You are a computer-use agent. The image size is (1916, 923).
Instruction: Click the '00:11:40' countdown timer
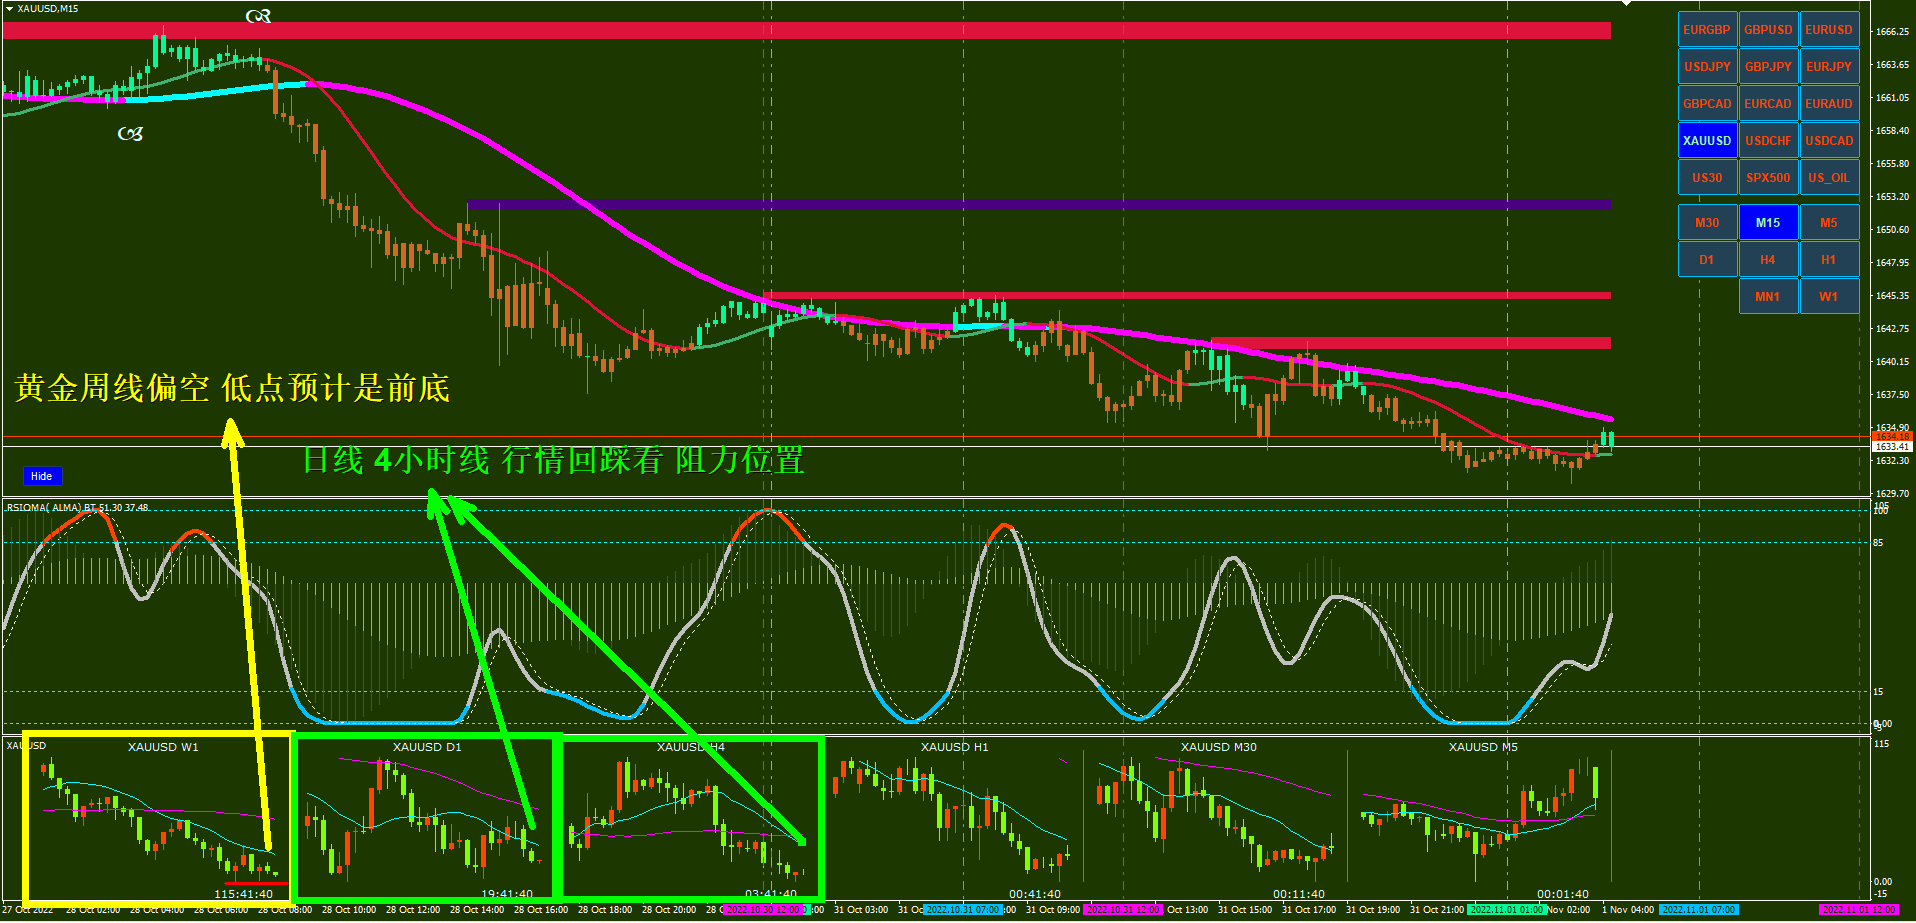[x=1299, y=894]
